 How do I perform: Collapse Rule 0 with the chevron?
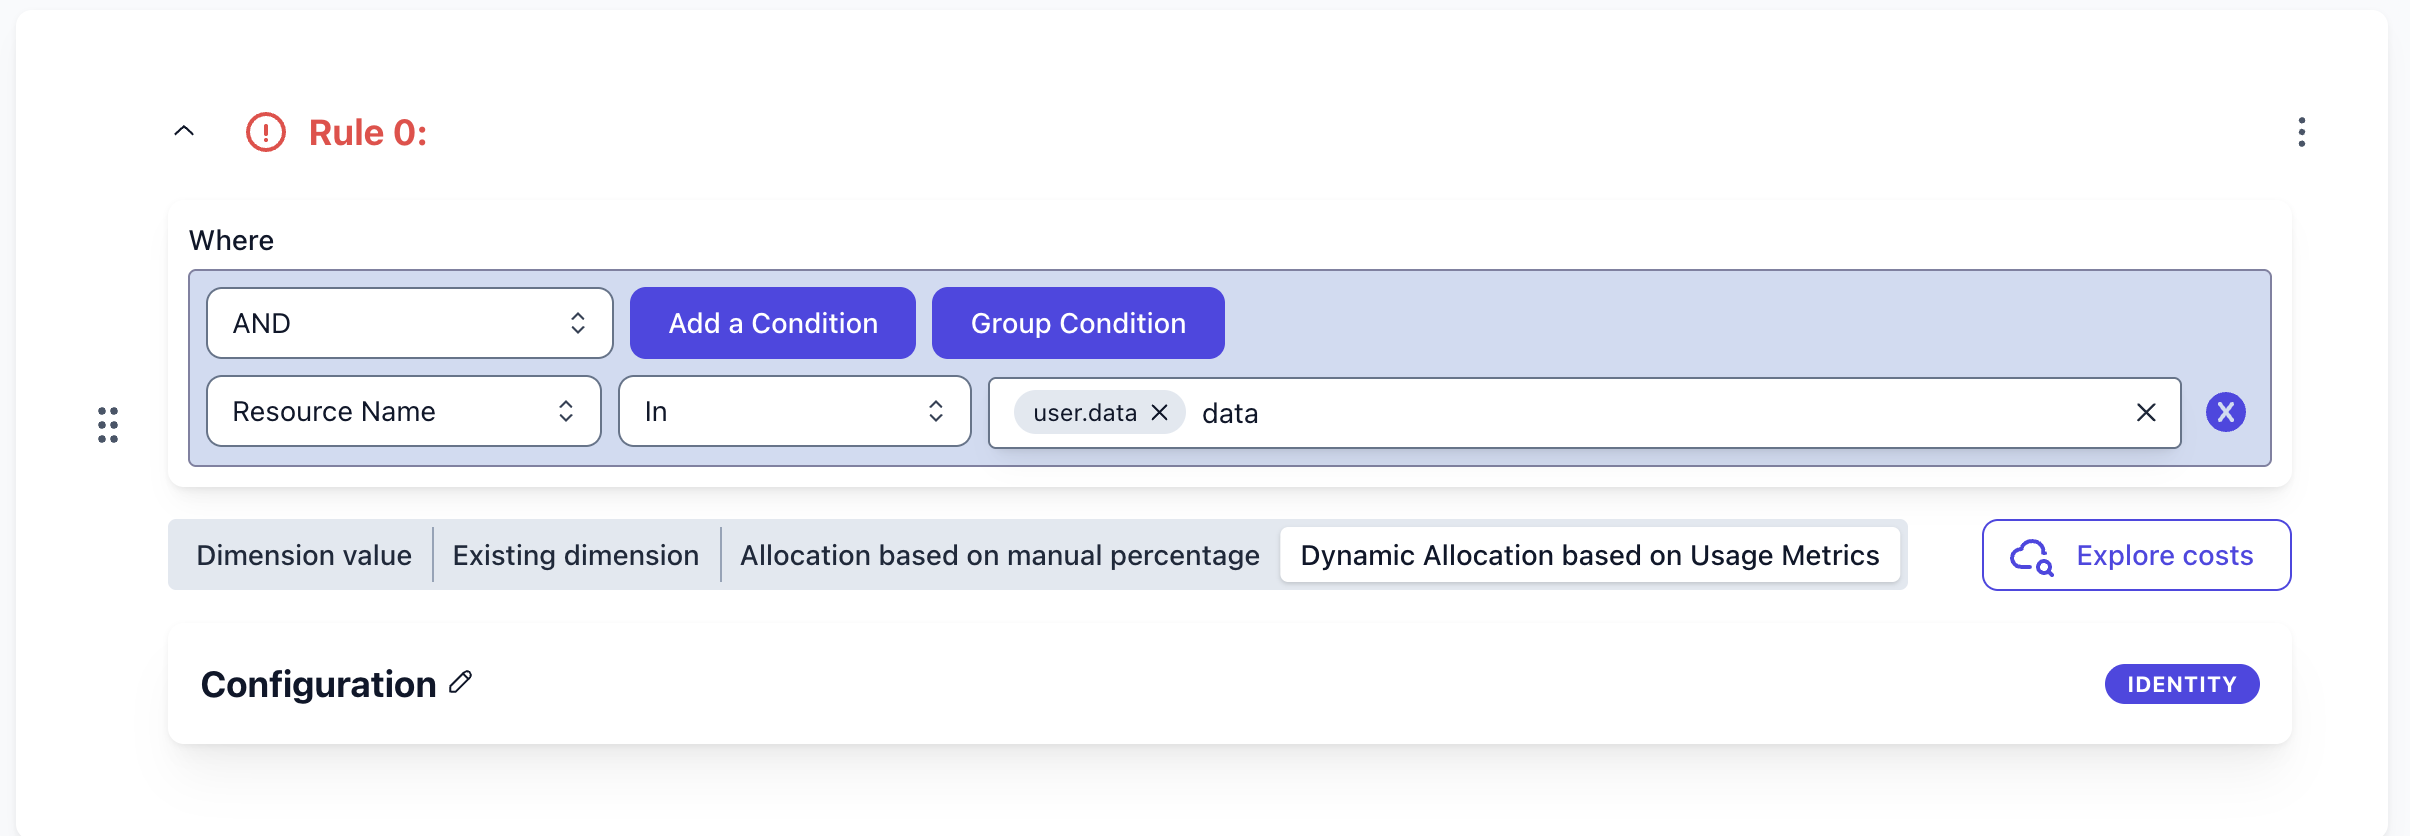(x=184, y=131)
